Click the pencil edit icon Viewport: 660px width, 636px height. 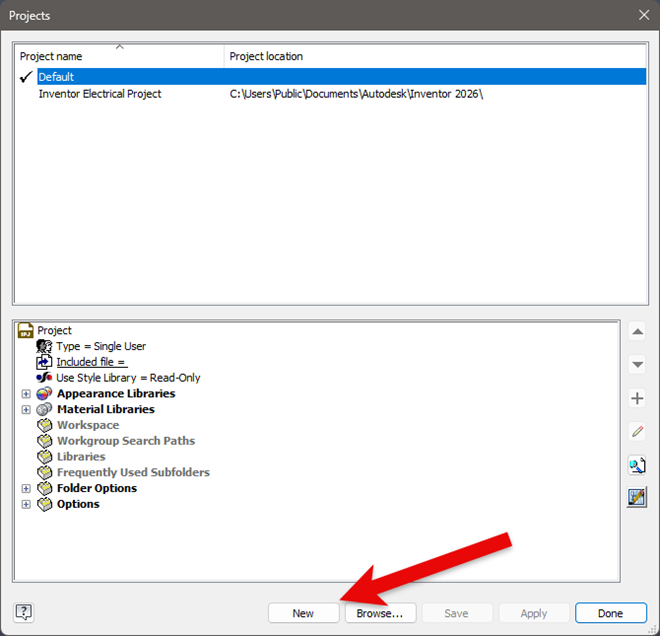tap(637, 431)
